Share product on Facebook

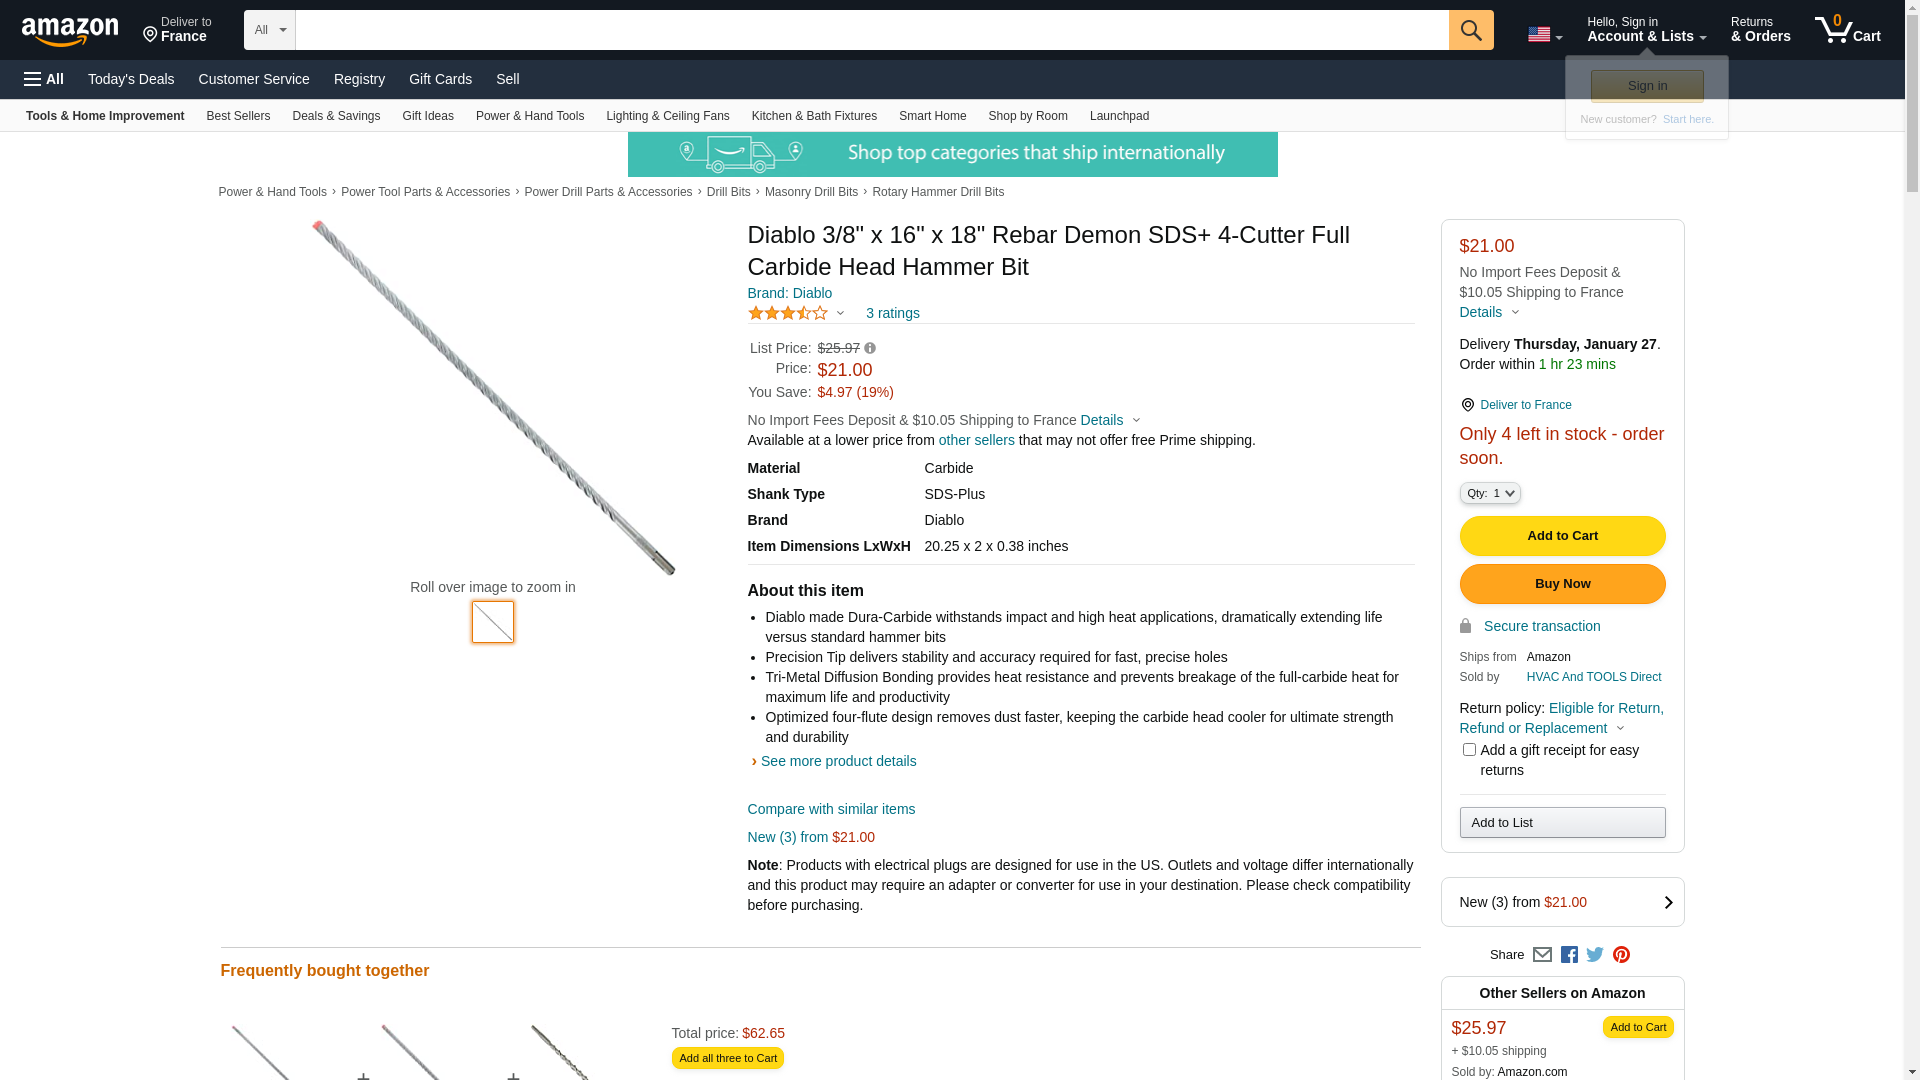[x=1569, y=955]
